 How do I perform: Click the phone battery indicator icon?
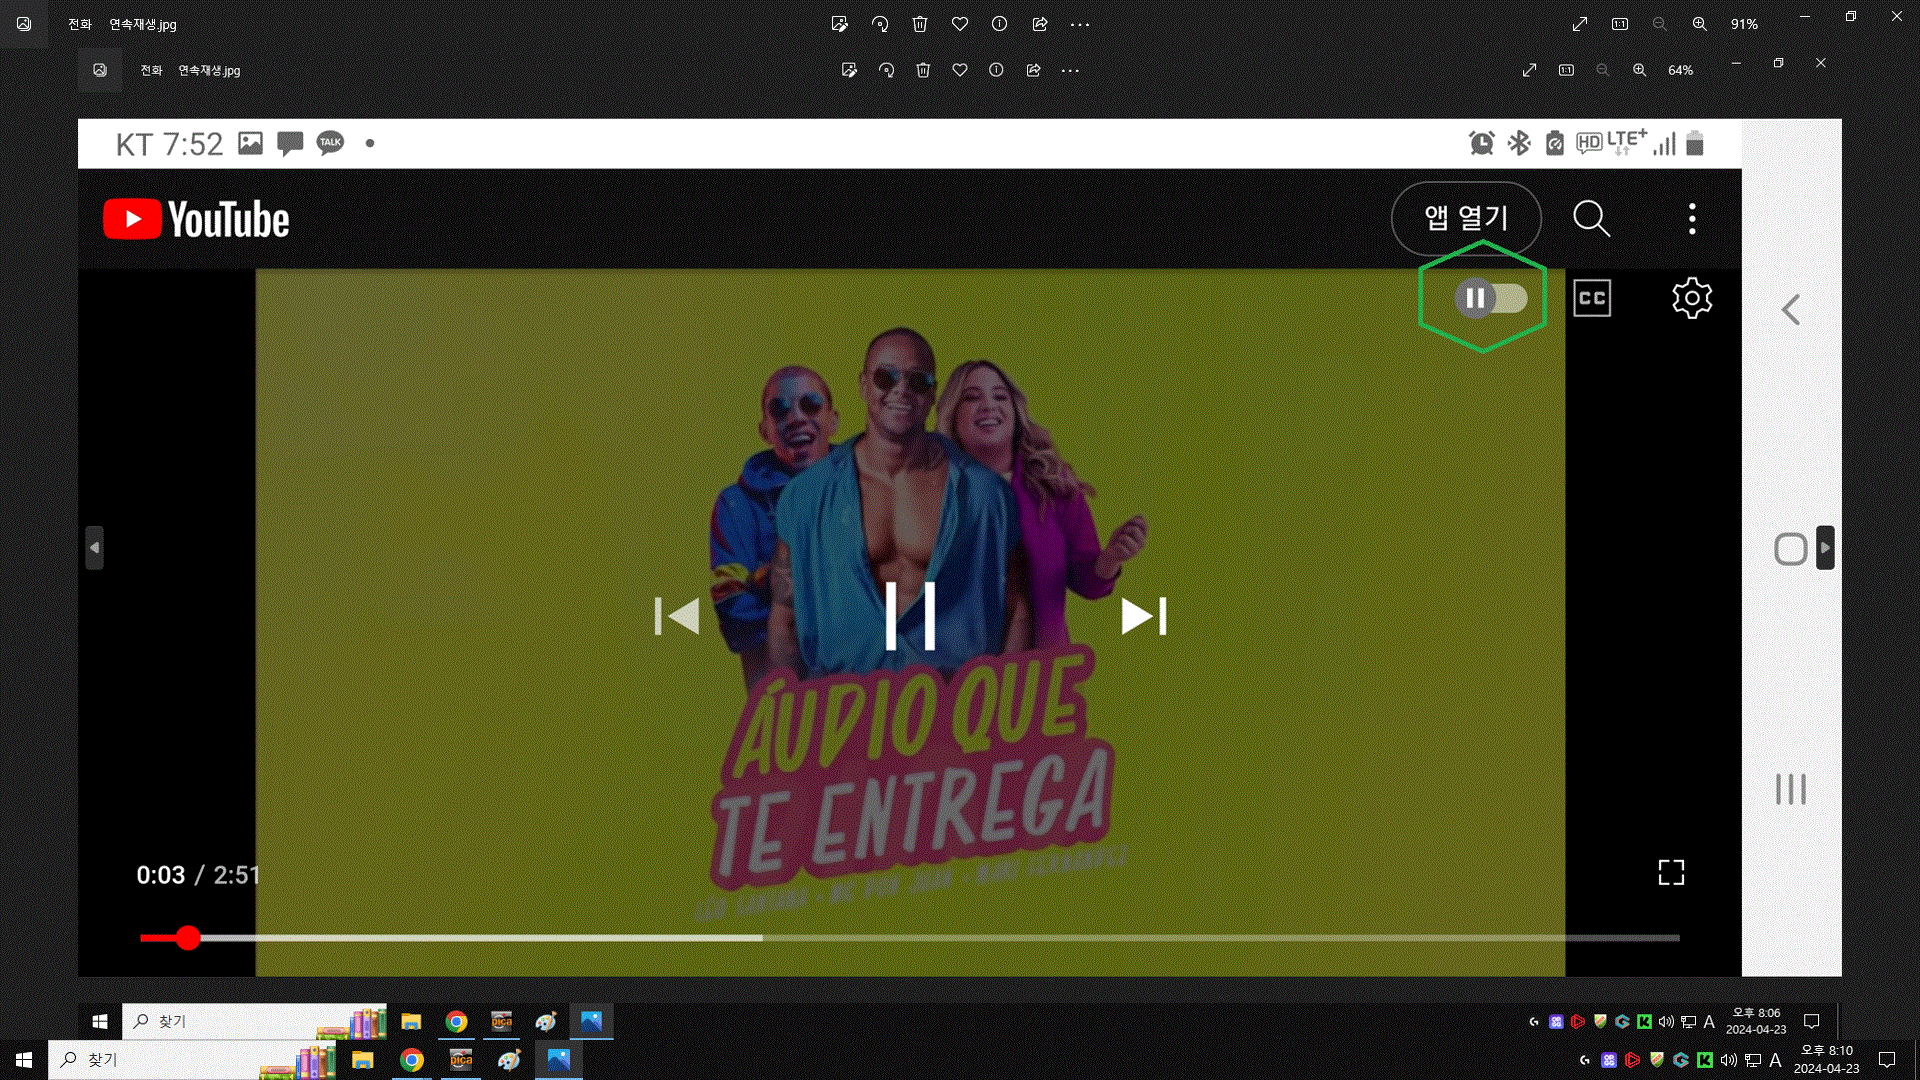[1694, 143]
